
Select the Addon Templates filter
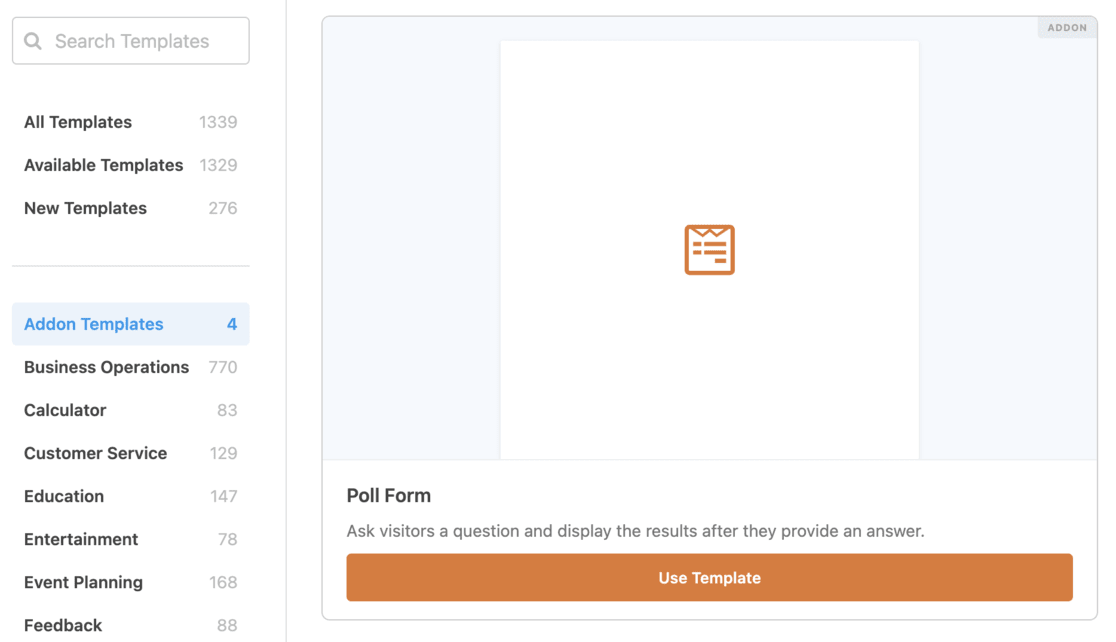click(93, 324)
